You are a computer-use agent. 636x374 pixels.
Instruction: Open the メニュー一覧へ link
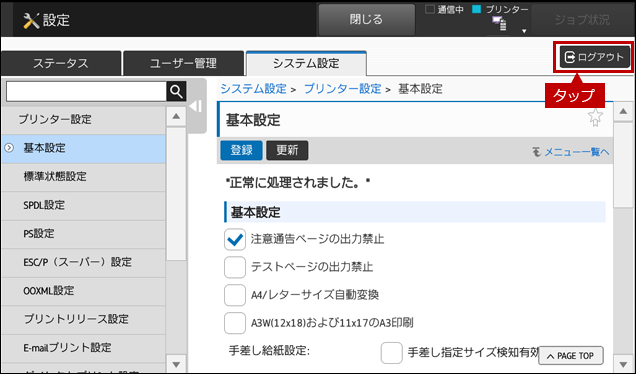pyautogui.click(x=576, y=152)
